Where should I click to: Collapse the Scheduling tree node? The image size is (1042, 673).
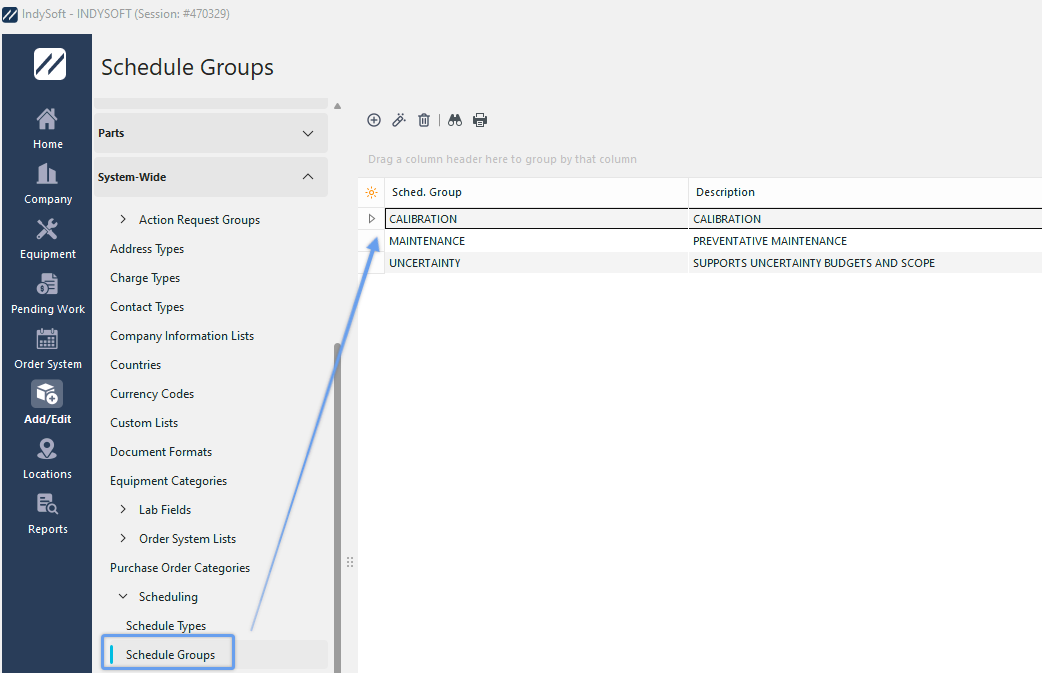pos(123,596)
